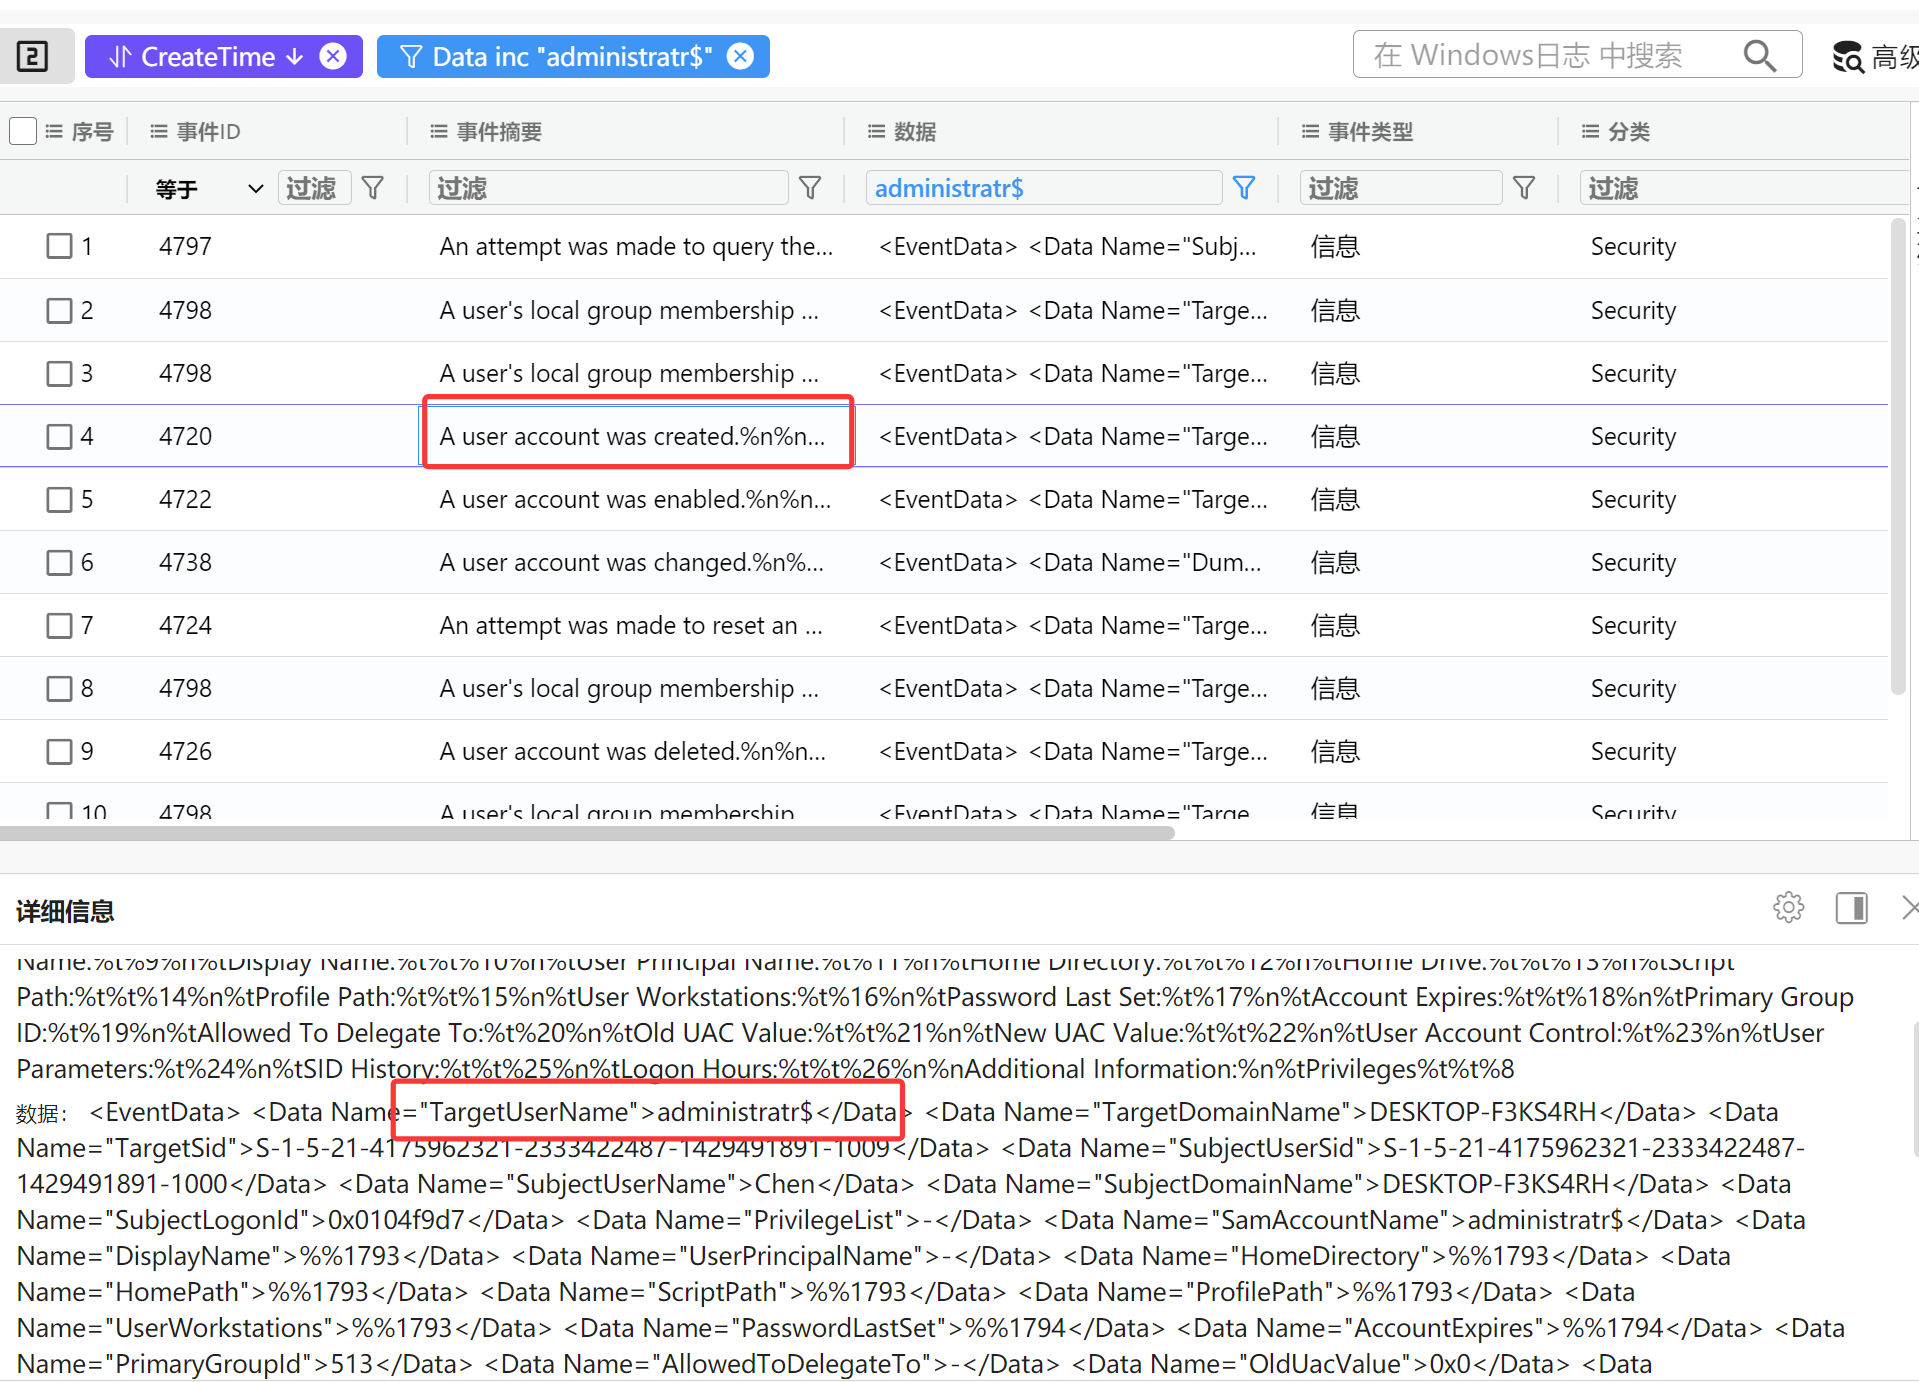The image size is (1919, 1382).
Task: Click the 详细信息 panel title
Action: tap(65, 911)
